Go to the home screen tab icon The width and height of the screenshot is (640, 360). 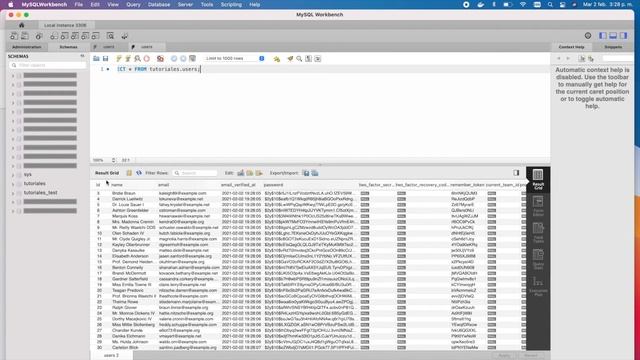[x=22, y=25]
